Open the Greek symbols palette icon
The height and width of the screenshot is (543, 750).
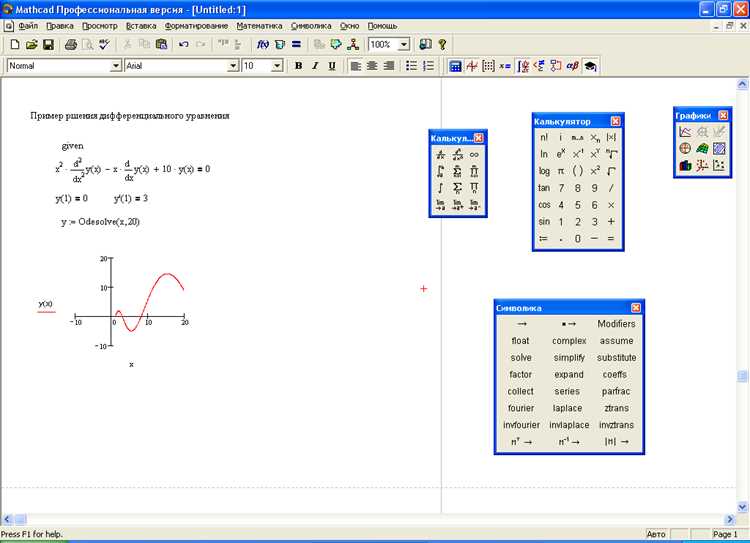573,66
